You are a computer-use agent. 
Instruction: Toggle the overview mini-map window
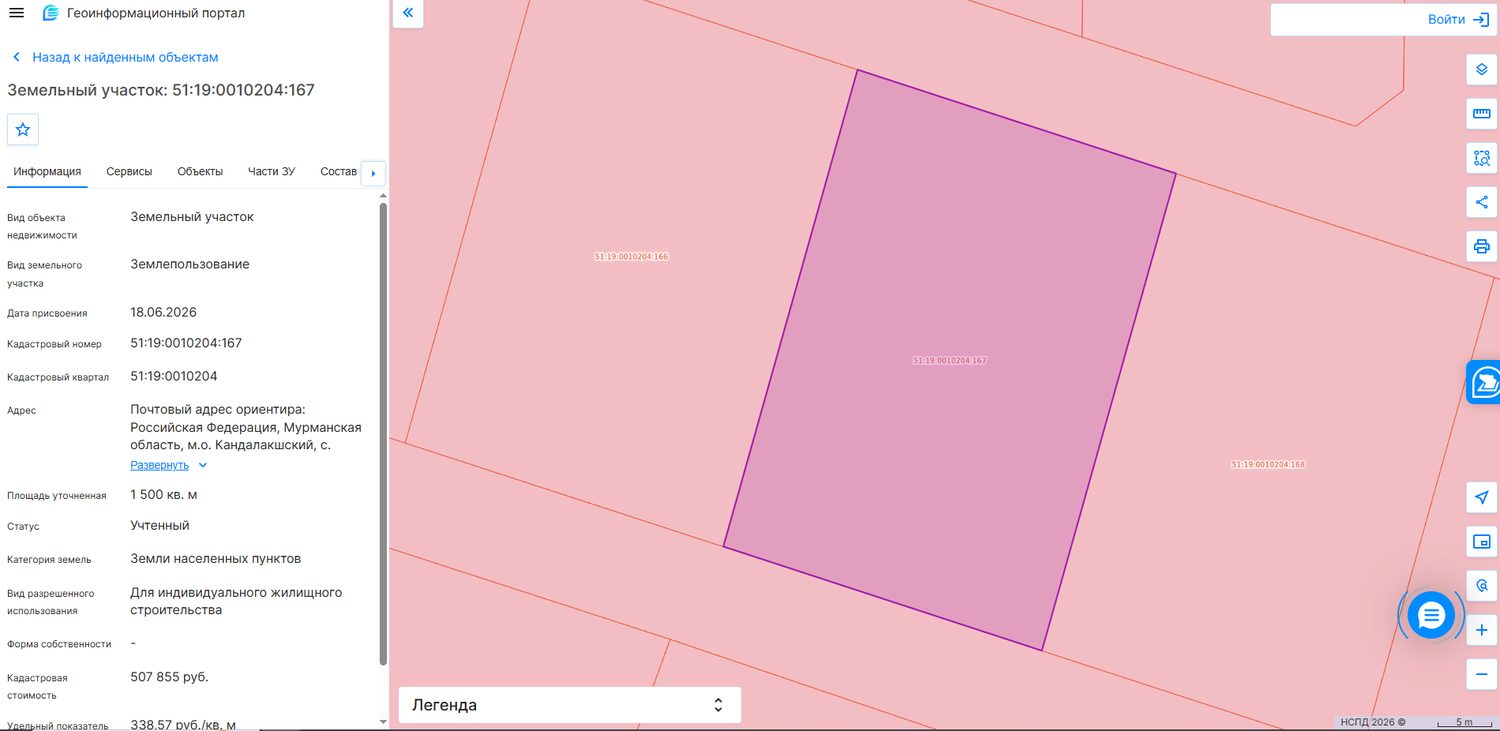point(1481,542)
